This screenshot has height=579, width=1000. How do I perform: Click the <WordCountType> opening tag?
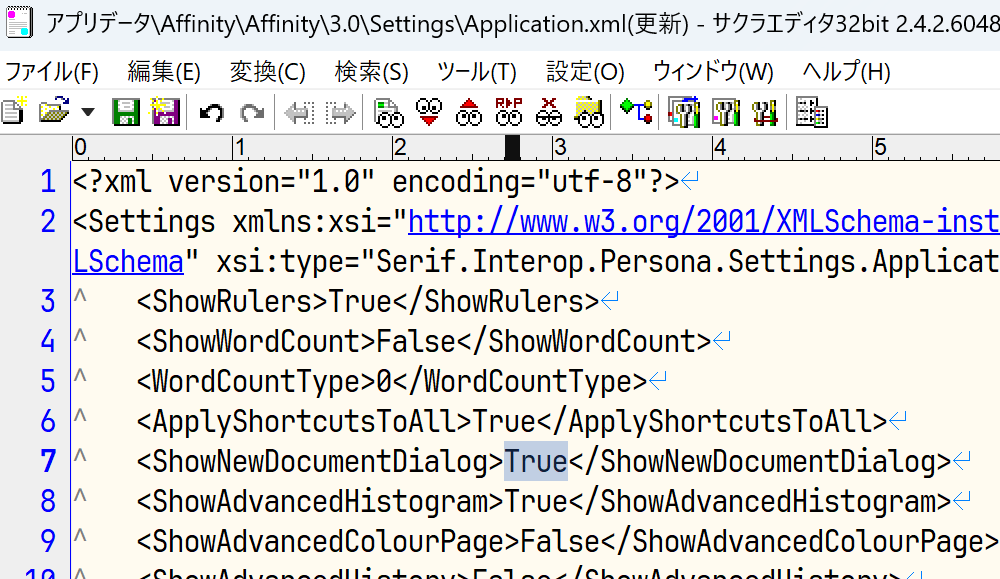[256, 382]
